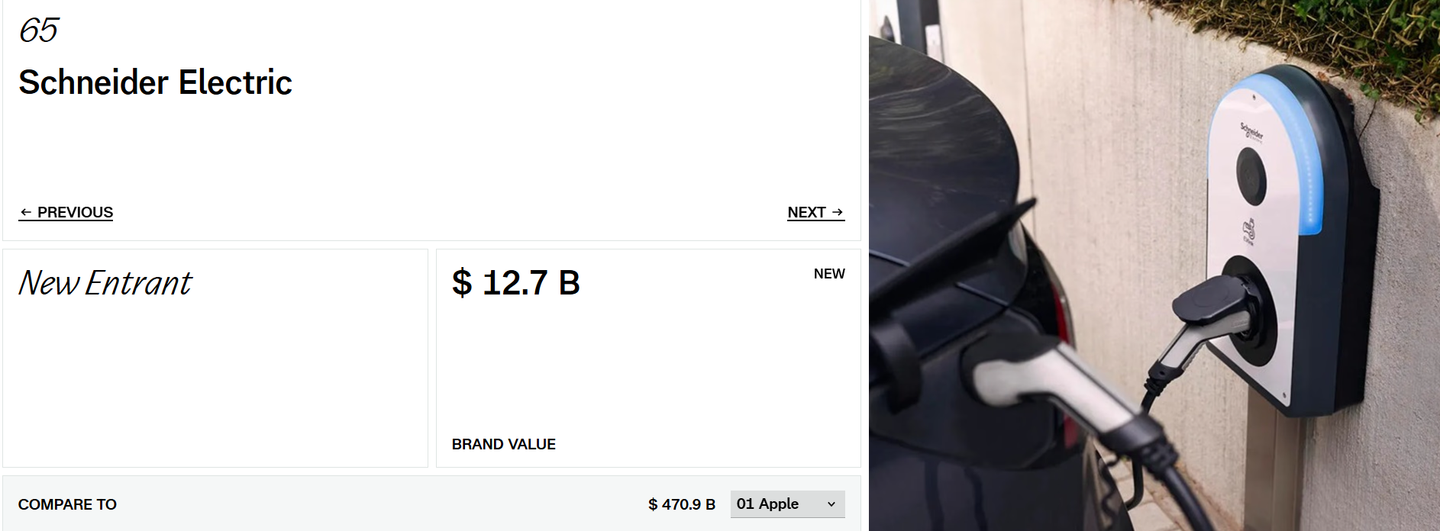Go to the NEXT brand
Screen dimensions: 1440x531
click(816, 212)
